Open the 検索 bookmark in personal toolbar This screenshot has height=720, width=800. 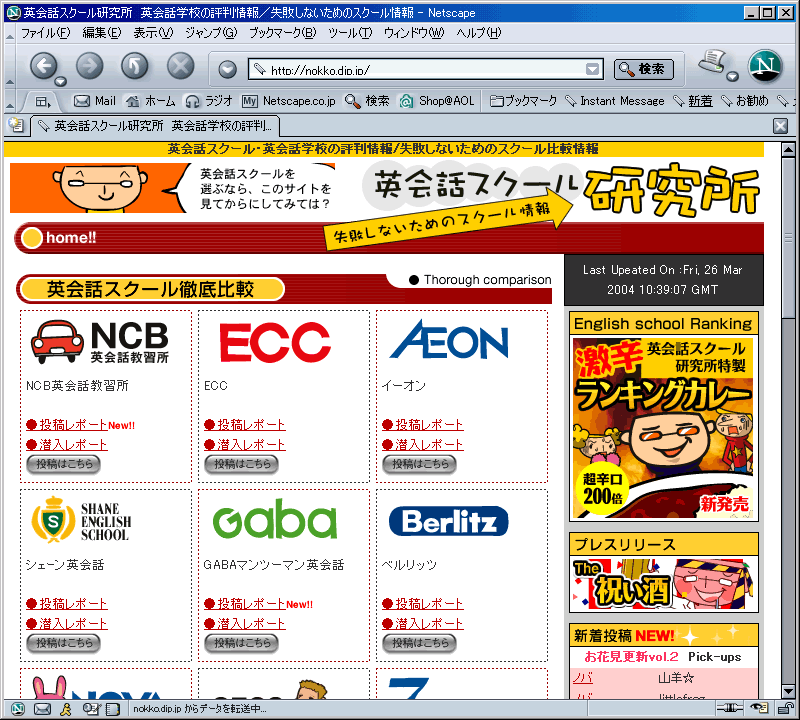click(x=367, y=101)
